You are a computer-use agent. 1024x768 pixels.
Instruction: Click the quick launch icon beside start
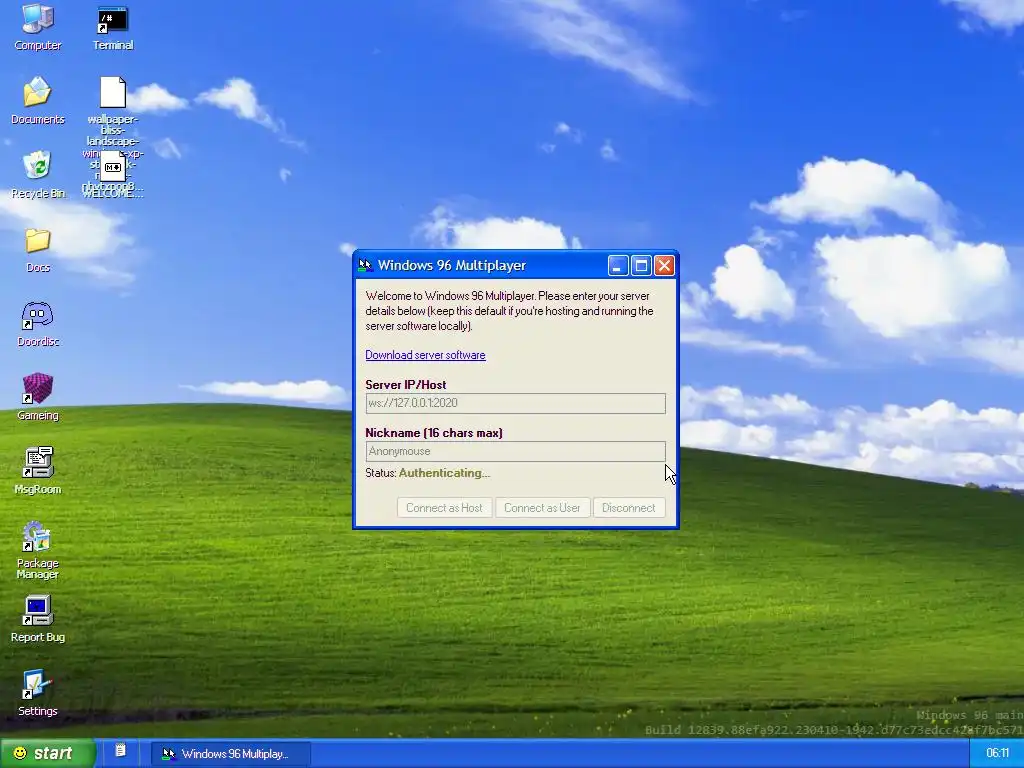tap(120, 750)
